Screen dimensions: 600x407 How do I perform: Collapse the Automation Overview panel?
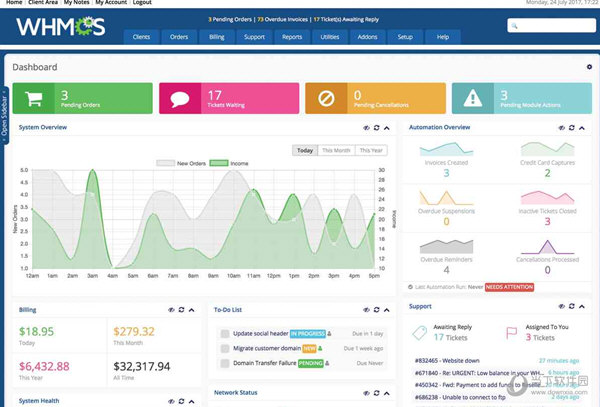pyautogui.click(x=583, y=128)
